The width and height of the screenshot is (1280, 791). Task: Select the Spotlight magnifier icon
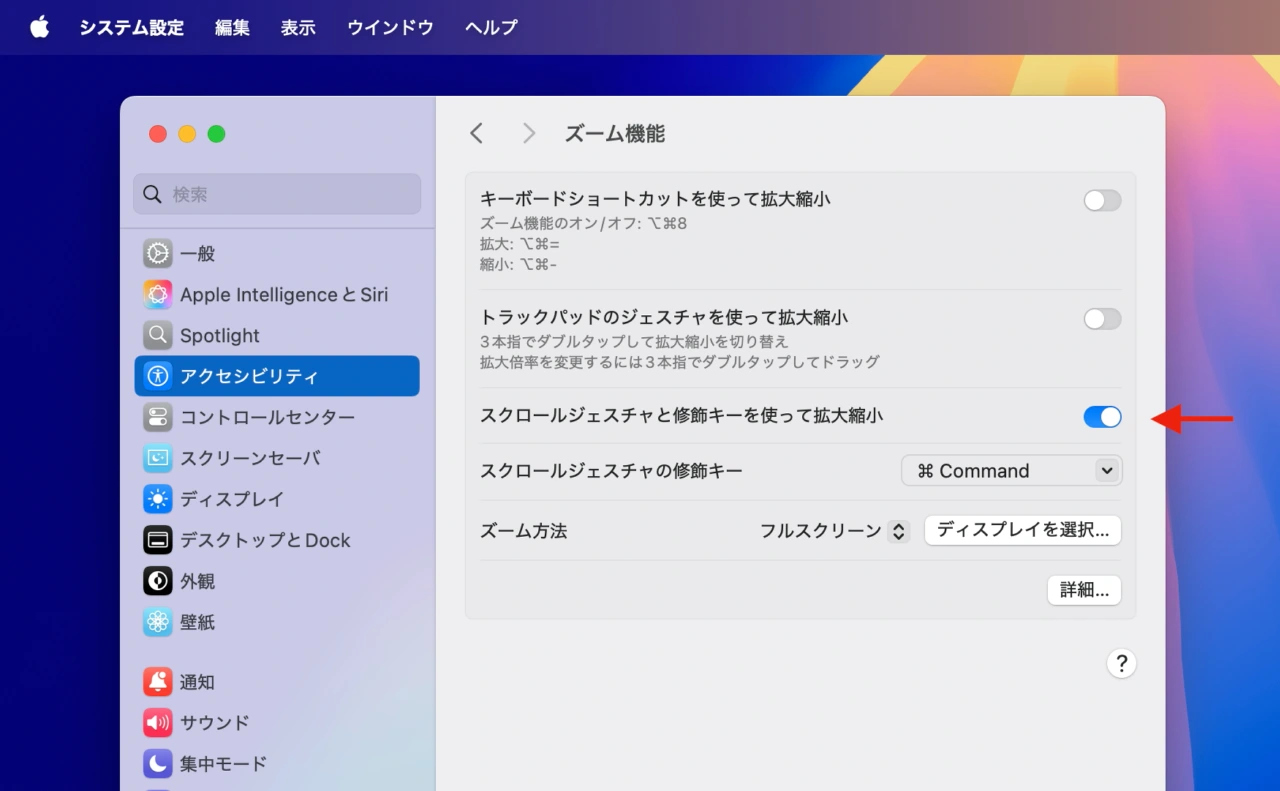click(157, 336)
